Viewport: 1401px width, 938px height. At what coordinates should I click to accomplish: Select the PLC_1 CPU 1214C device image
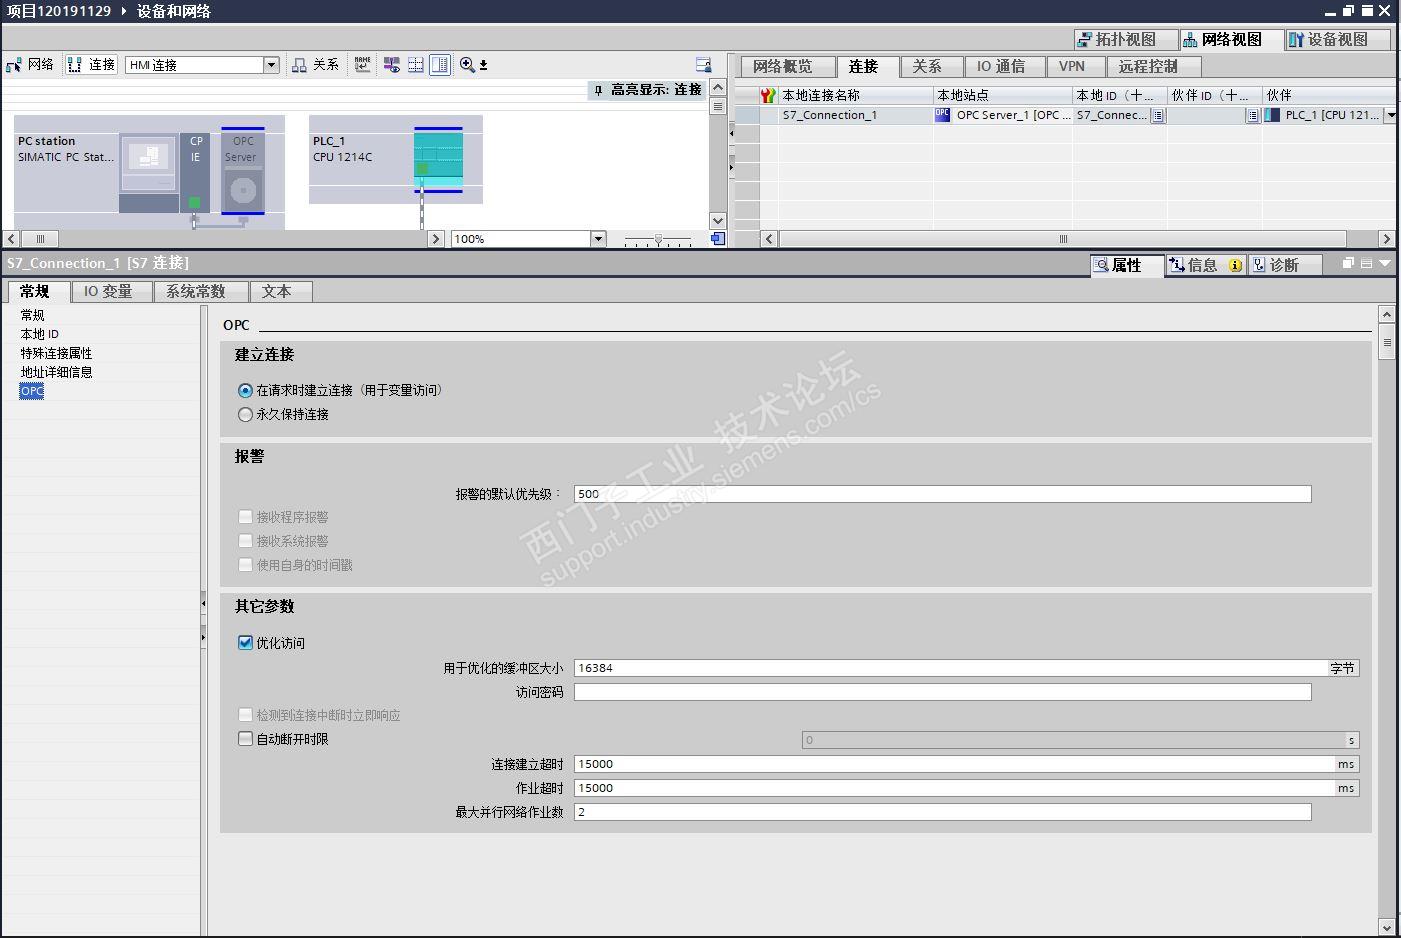[x=438, y=159]
